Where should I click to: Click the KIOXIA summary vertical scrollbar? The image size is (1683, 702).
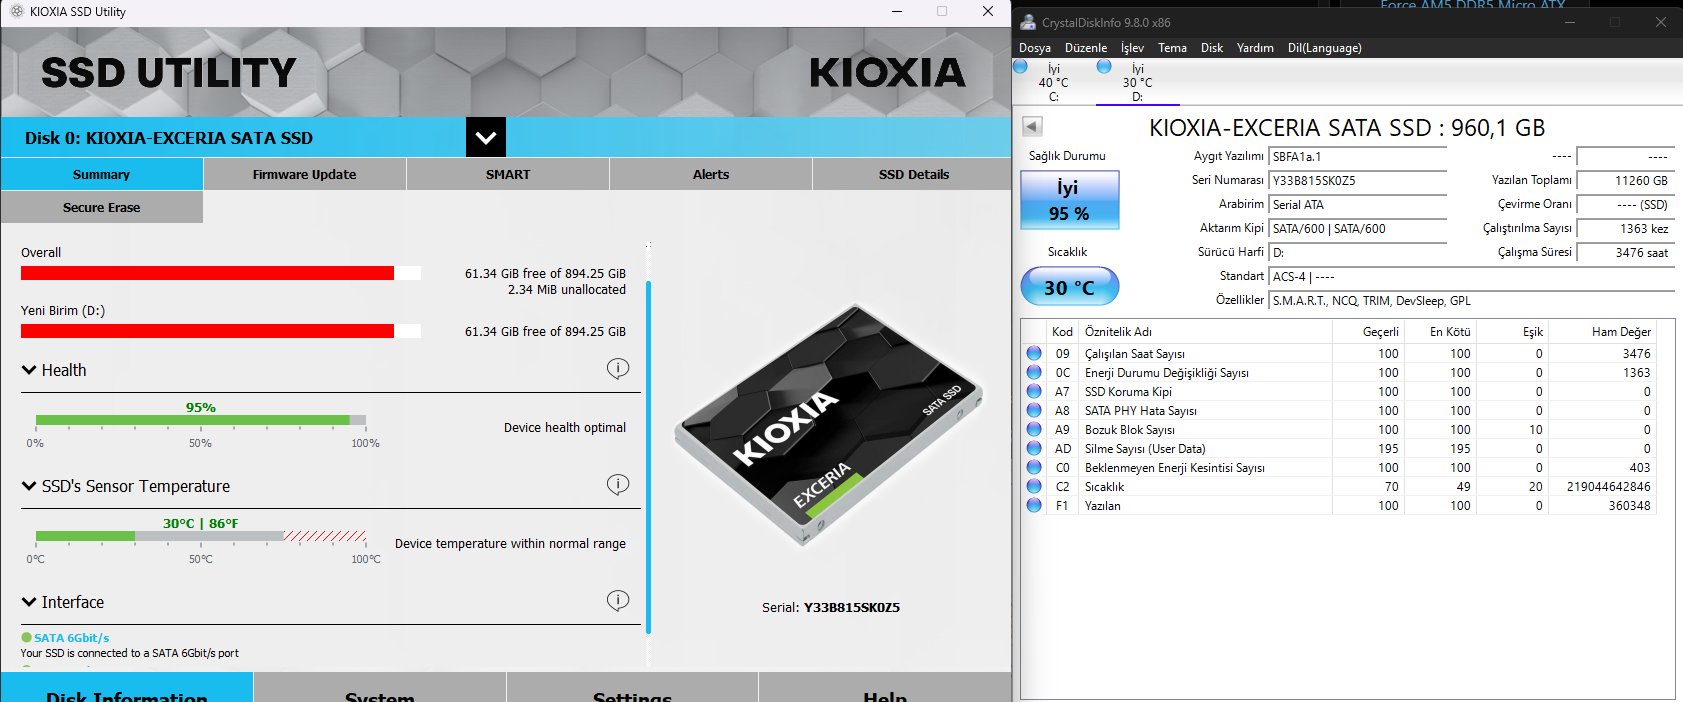pyautogui.click(x=648, y=457)
